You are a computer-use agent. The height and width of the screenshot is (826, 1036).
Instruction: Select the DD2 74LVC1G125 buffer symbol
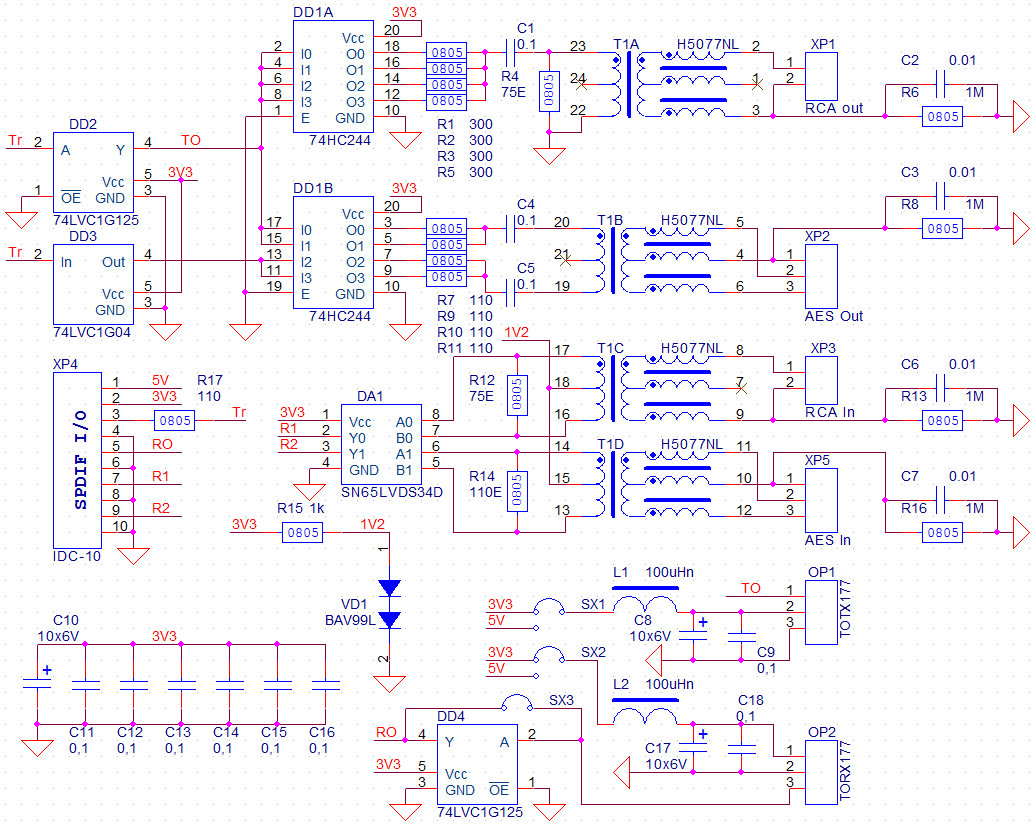tap(93, 172)
